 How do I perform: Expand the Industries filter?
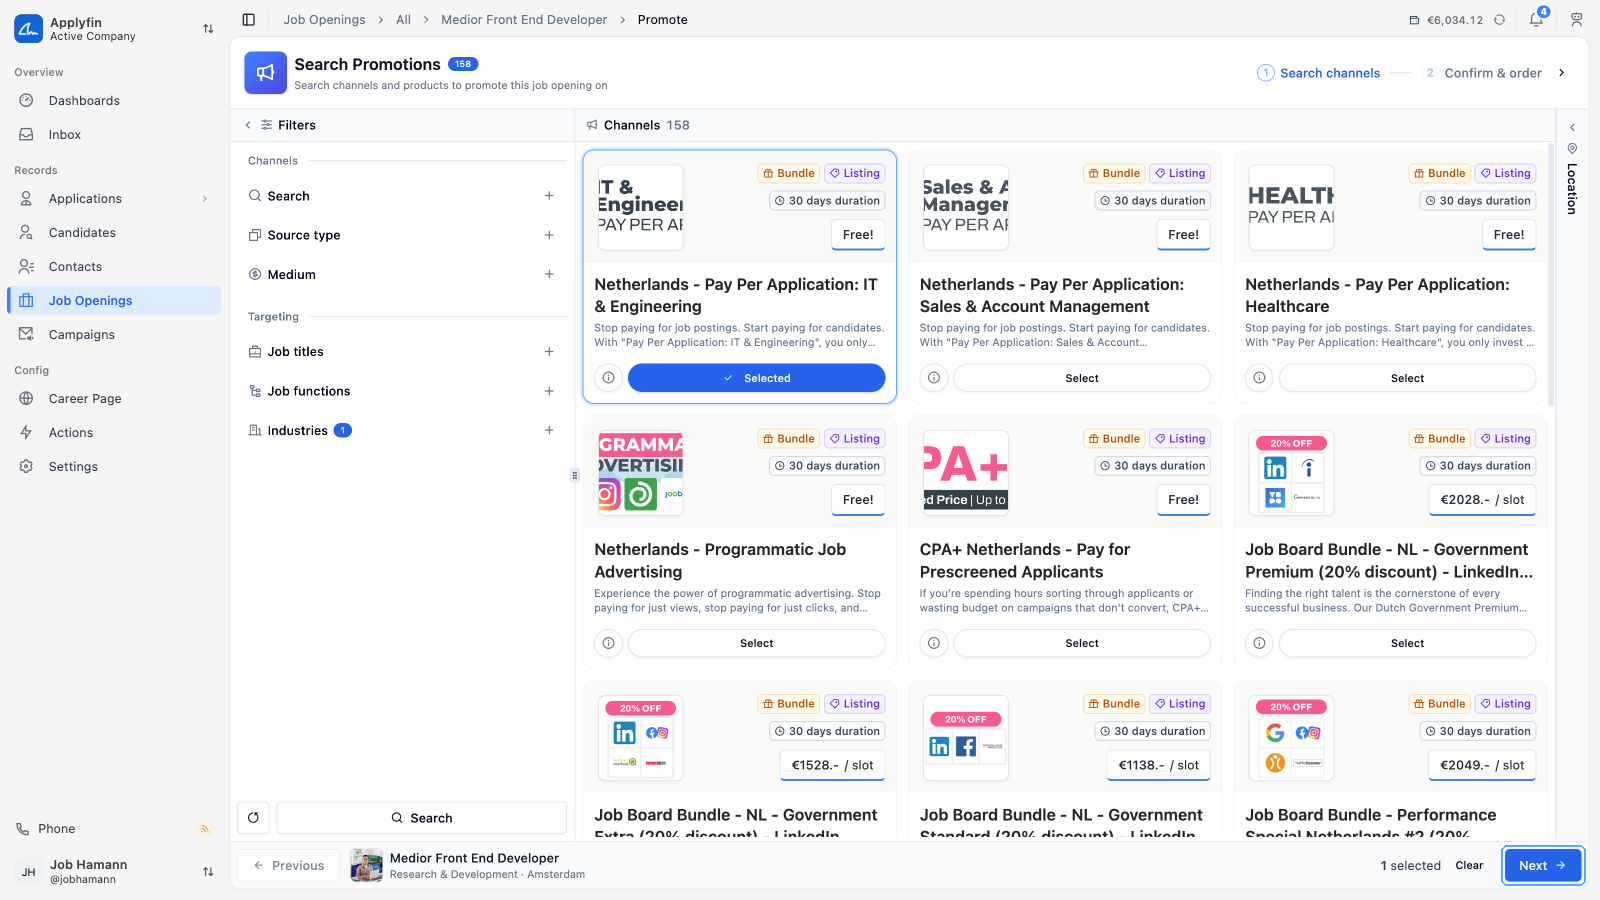[x=549, y=430]
